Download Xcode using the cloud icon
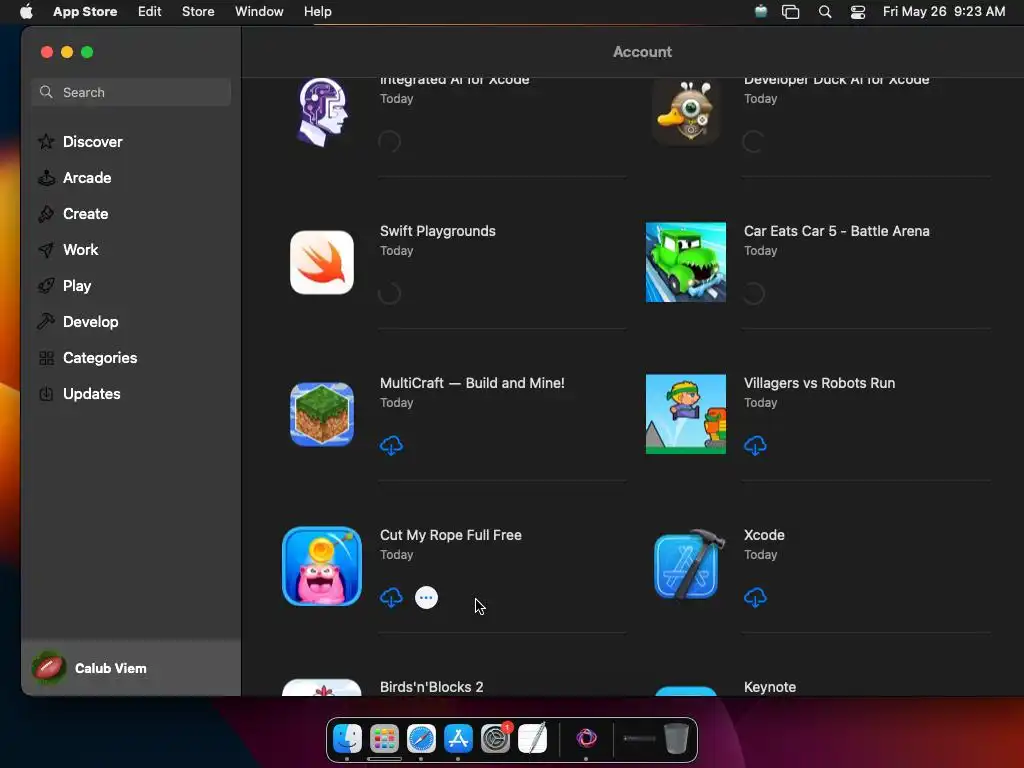This screenshot has height=768, width=1024. (x=755, y=598)
